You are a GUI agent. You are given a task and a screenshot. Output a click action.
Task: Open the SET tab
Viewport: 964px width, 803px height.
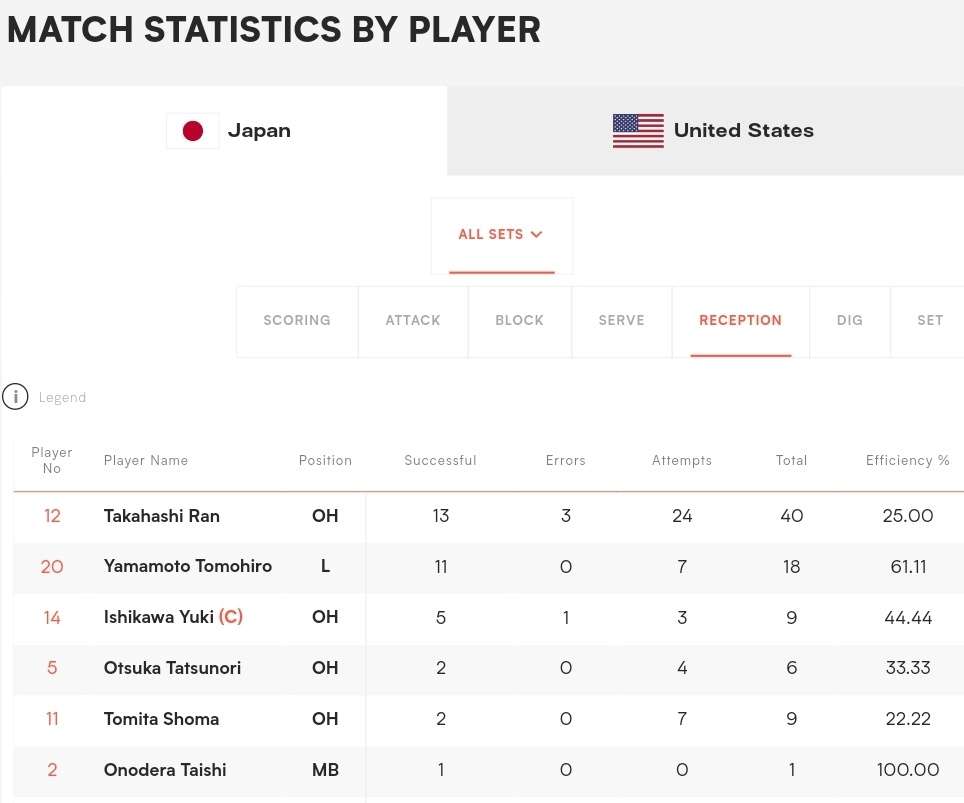point(930,321)
